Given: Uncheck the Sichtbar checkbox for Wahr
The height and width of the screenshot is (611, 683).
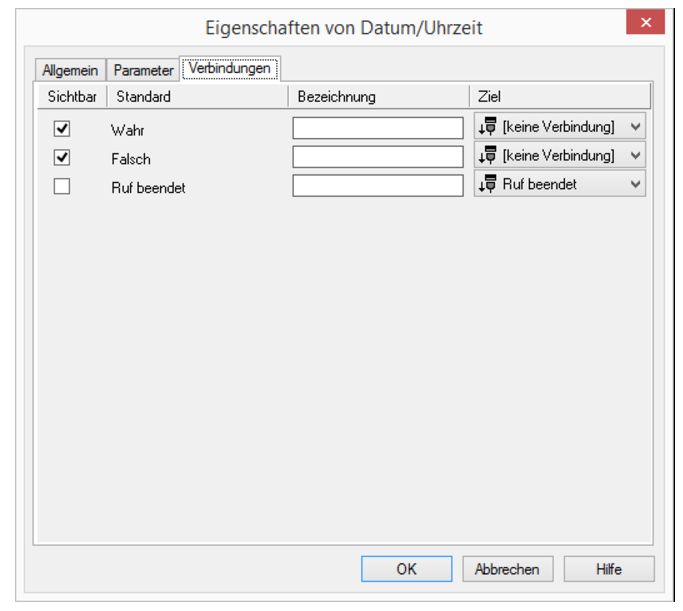Looking at the screenshot, I should tap(62, 129).
